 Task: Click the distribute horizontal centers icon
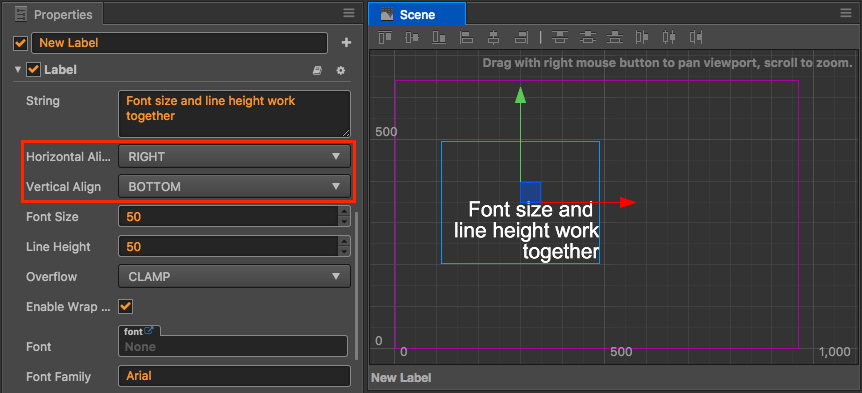(668, 37)
